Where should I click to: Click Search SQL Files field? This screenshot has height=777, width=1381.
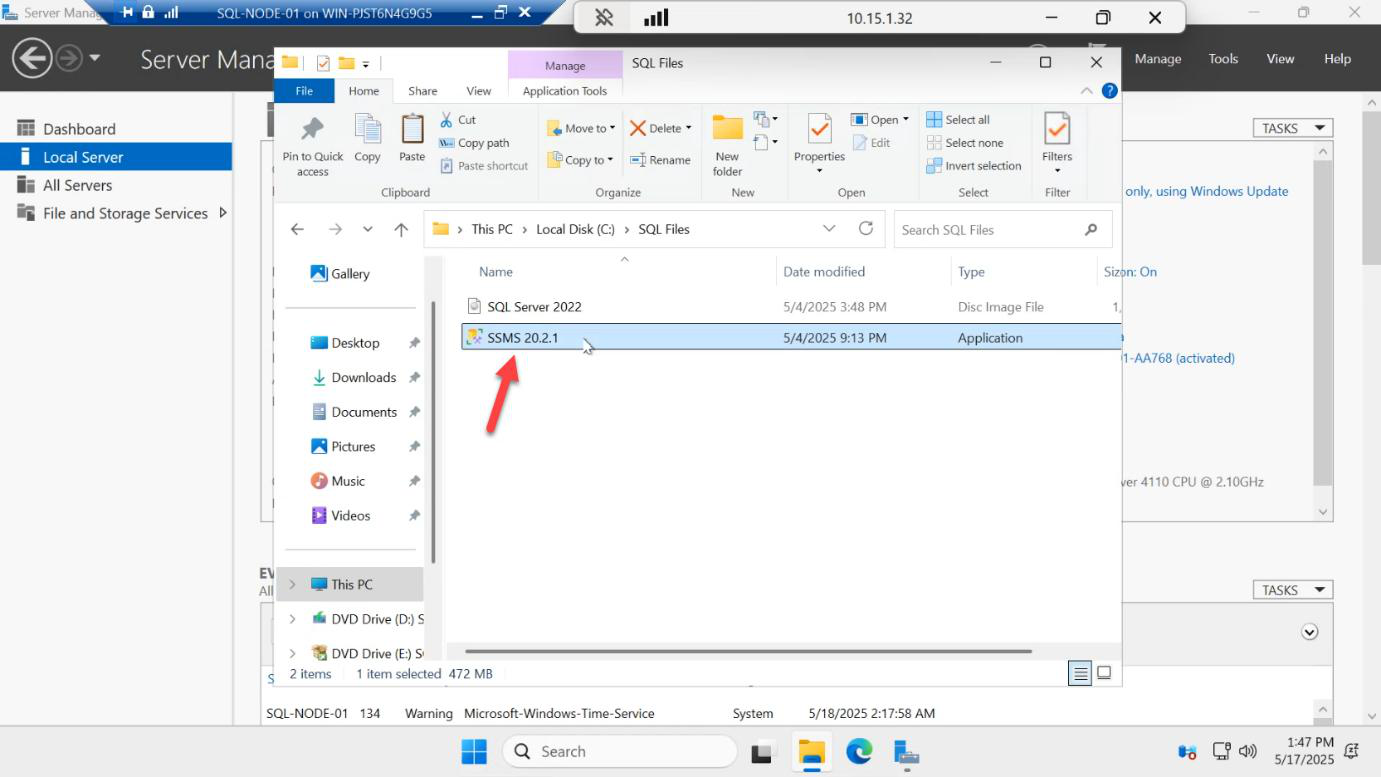[x=1003, y=229]
